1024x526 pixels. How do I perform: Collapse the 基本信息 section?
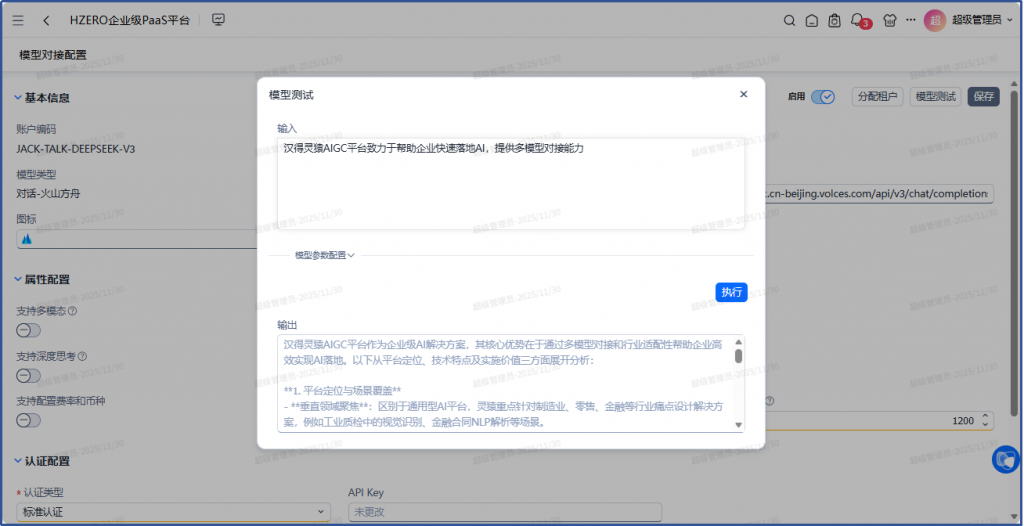tap(17, 98)
